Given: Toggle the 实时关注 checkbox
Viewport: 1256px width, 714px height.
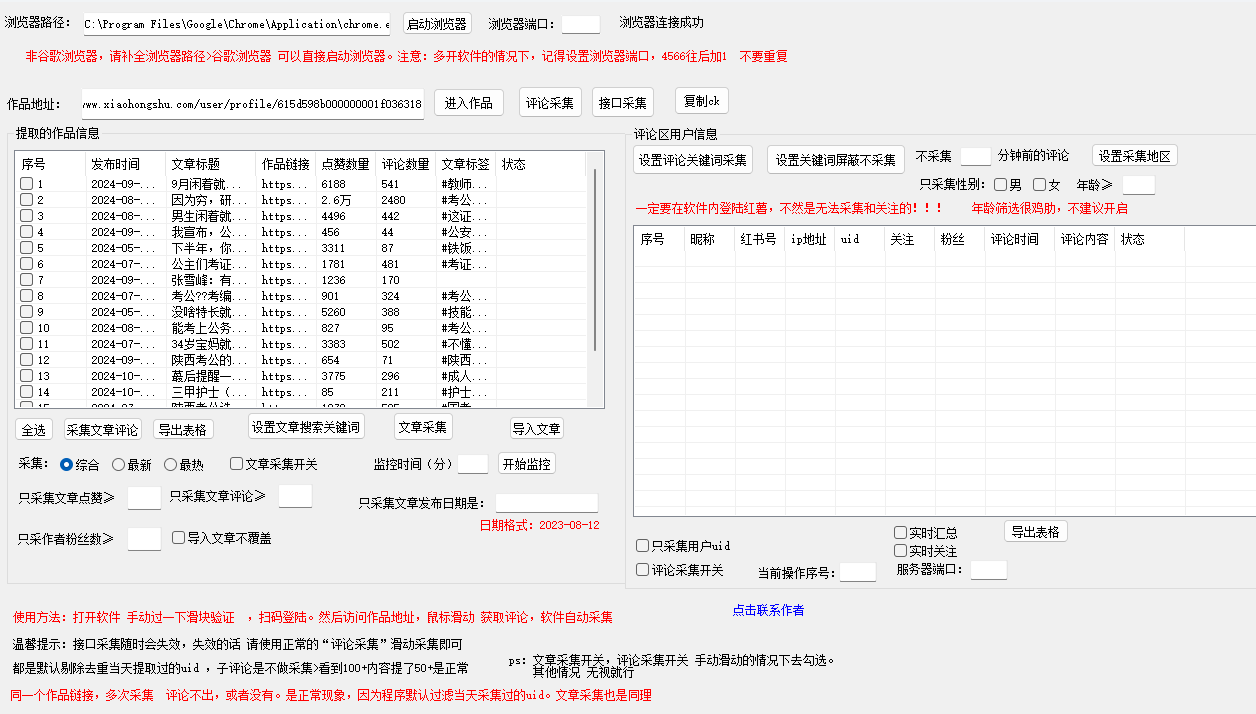Looking at the screenshot, I should pyautogui.click(x=901, y=551).
